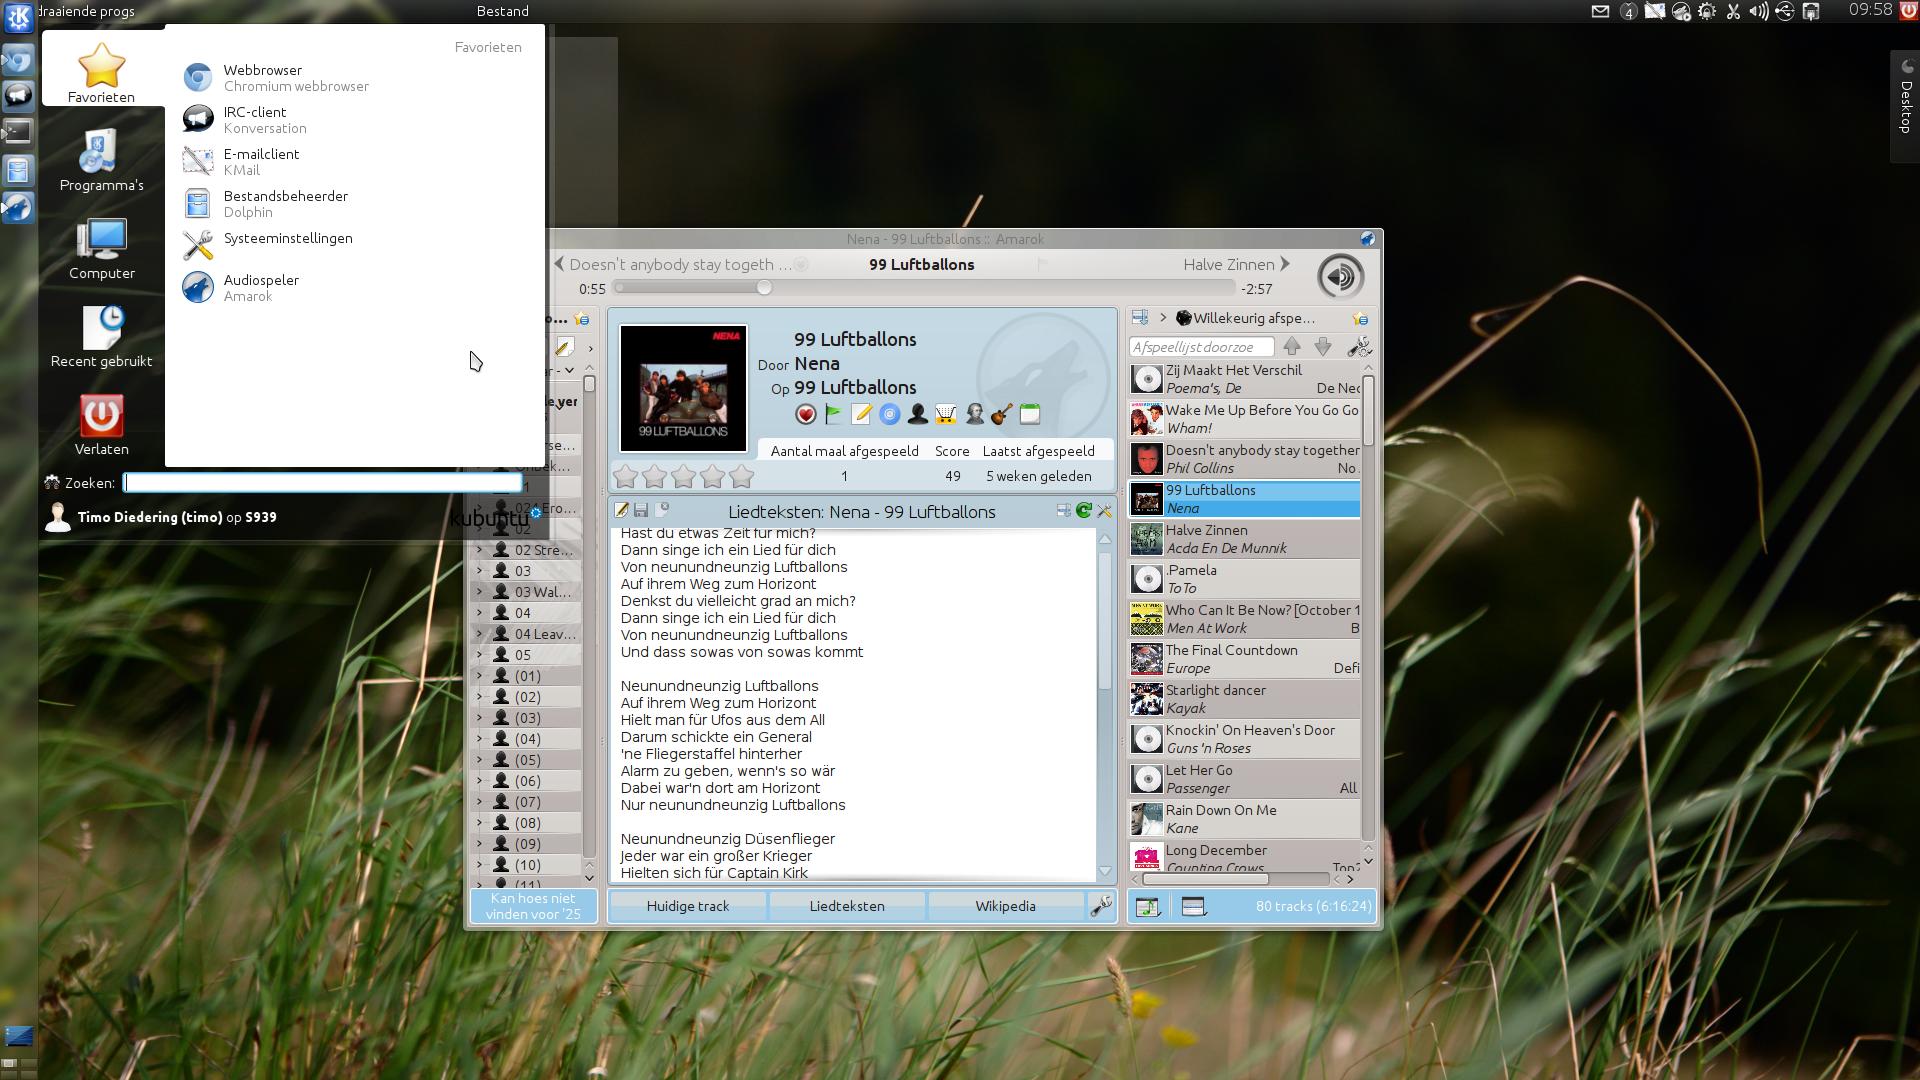
Task: Skip to next track Halve Zinnen
Action: (1237, 264)
